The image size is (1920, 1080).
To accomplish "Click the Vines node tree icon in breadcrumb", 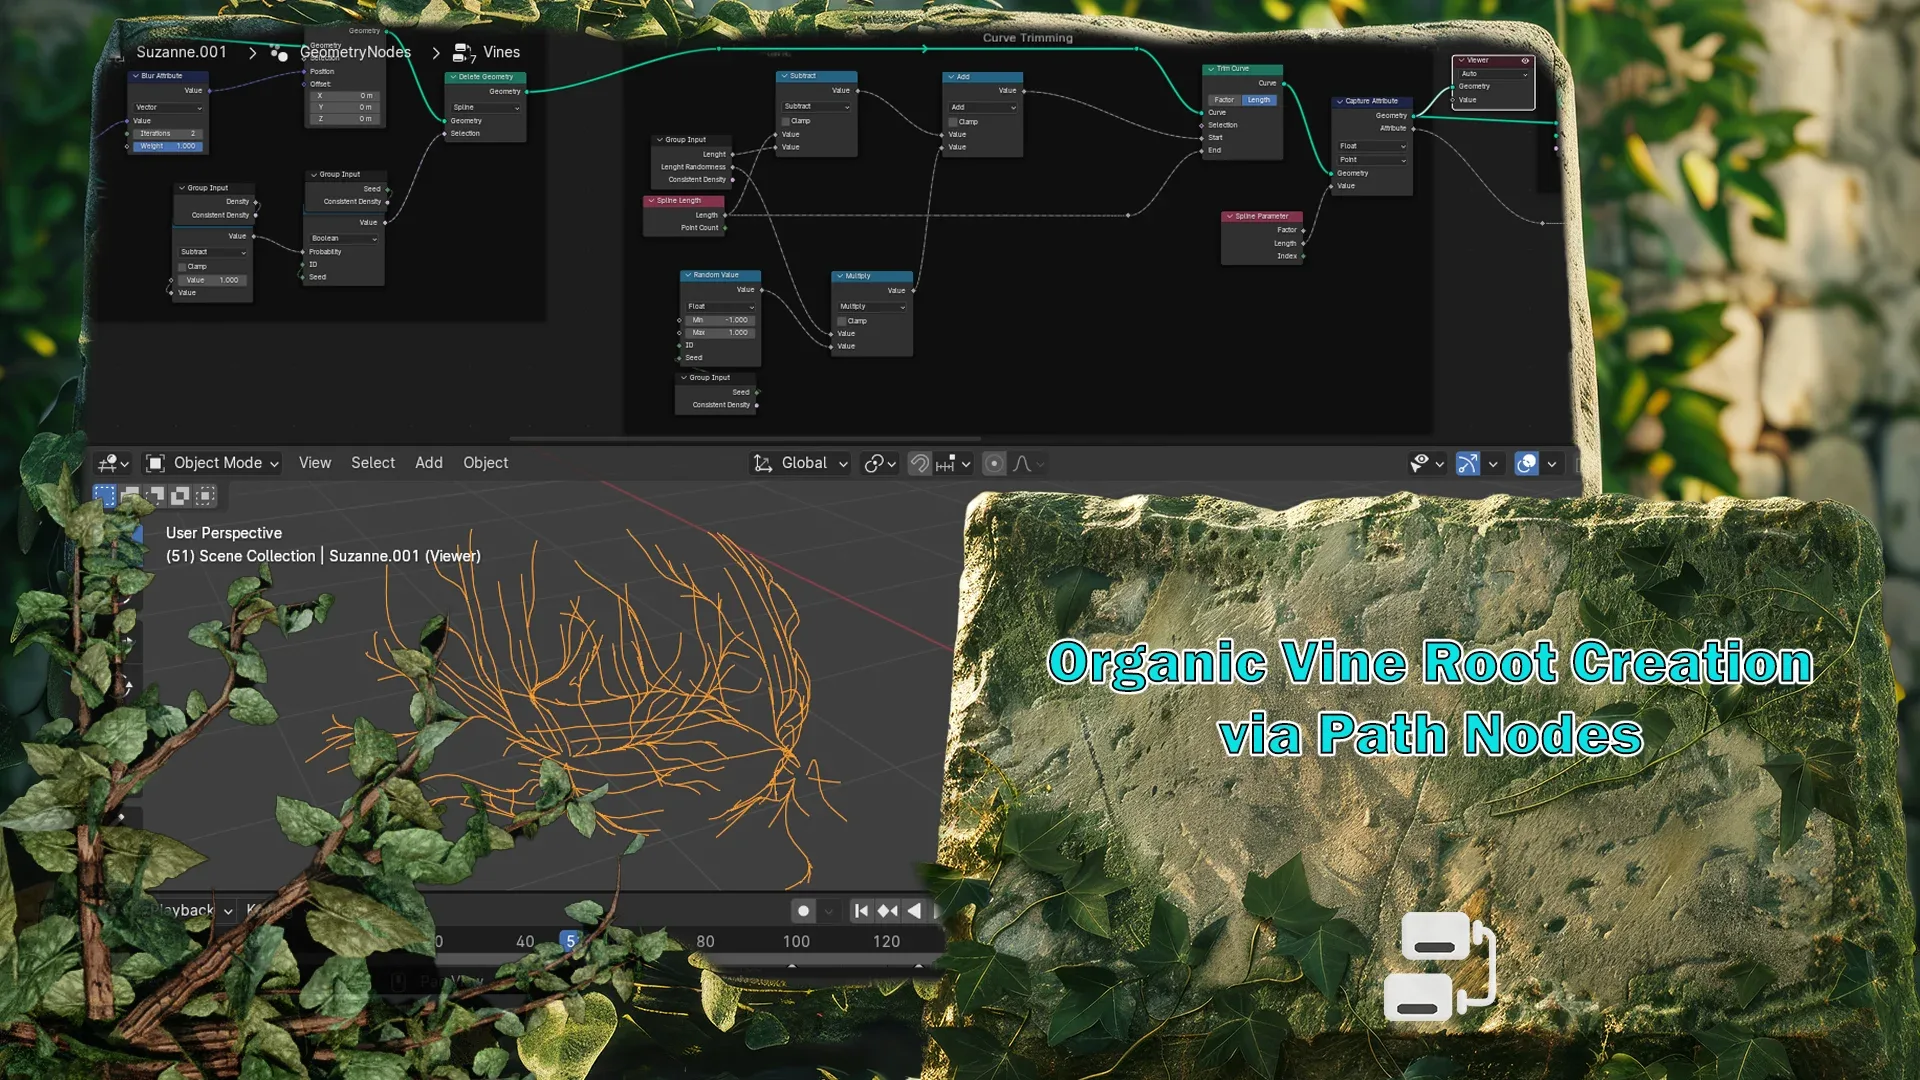I will click(x=462, y=52).
